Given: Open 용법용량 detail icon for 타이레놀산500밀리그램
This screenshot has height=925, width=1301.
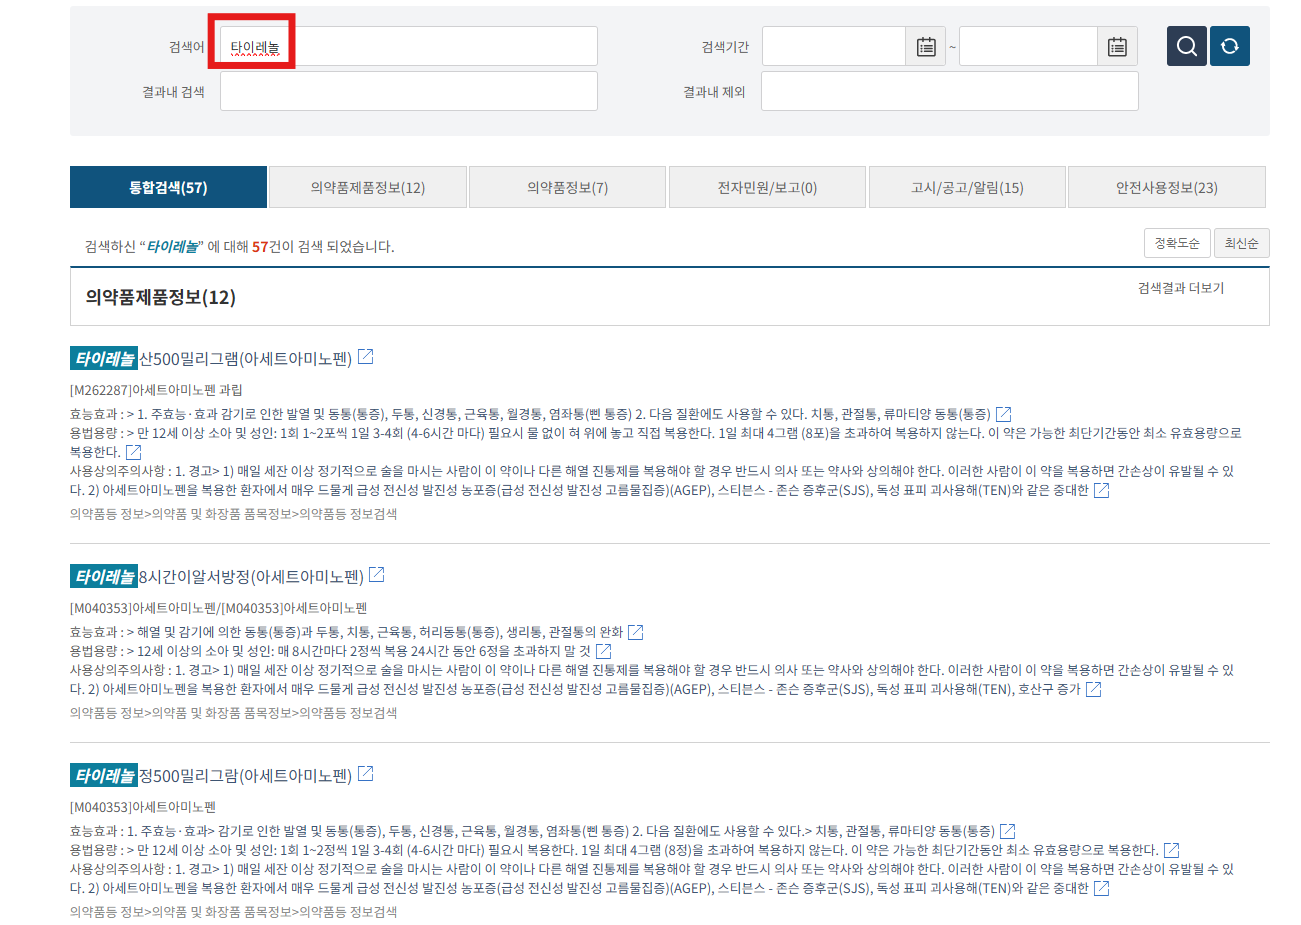Looking at the screenshot, I should point(133,452).
